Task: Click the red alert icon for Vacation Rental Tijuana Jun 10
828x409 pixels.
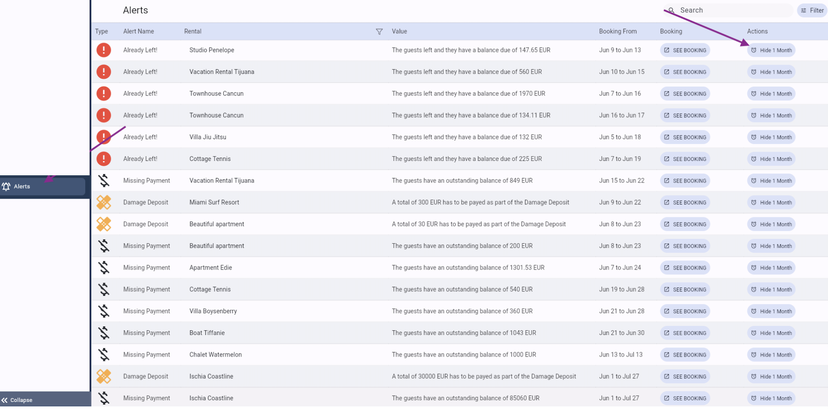Action: click(x=104, y=72)
